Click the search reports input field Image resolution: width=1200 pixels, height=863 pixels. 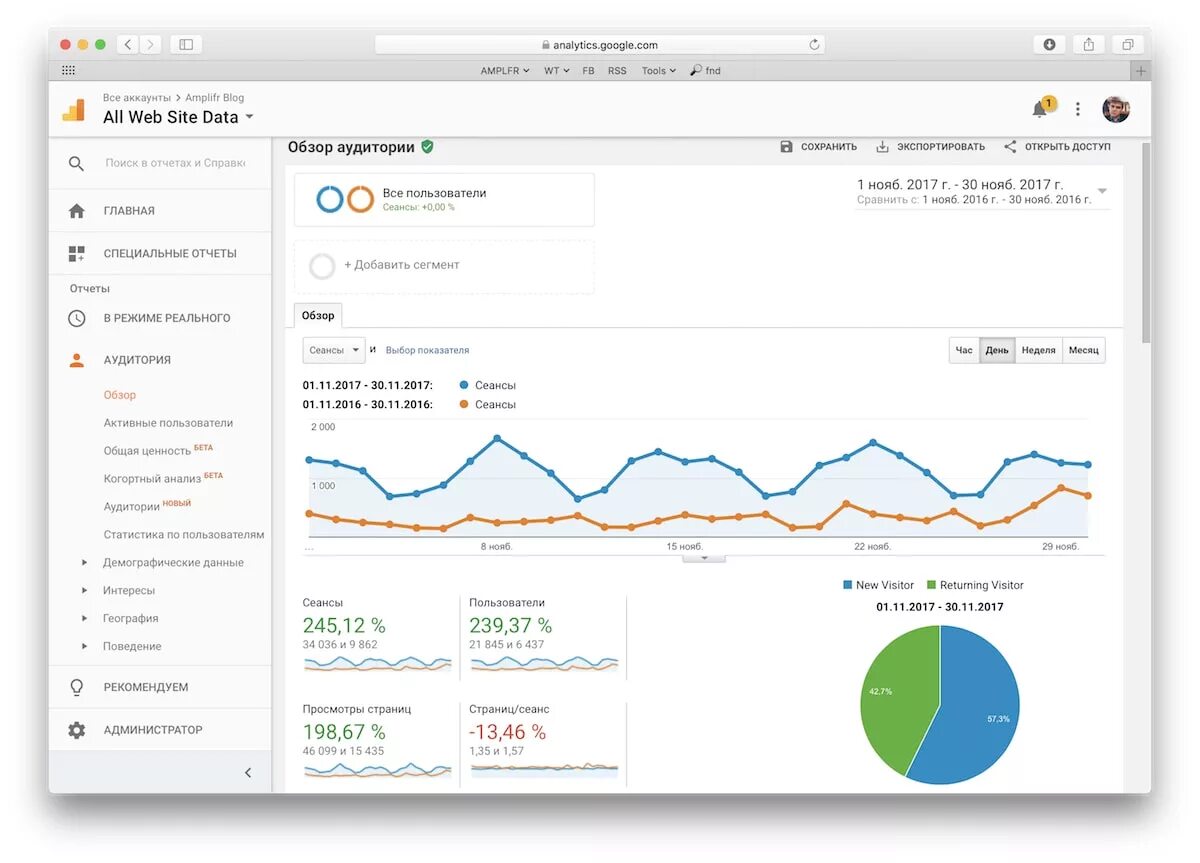[x=175, y=163]
